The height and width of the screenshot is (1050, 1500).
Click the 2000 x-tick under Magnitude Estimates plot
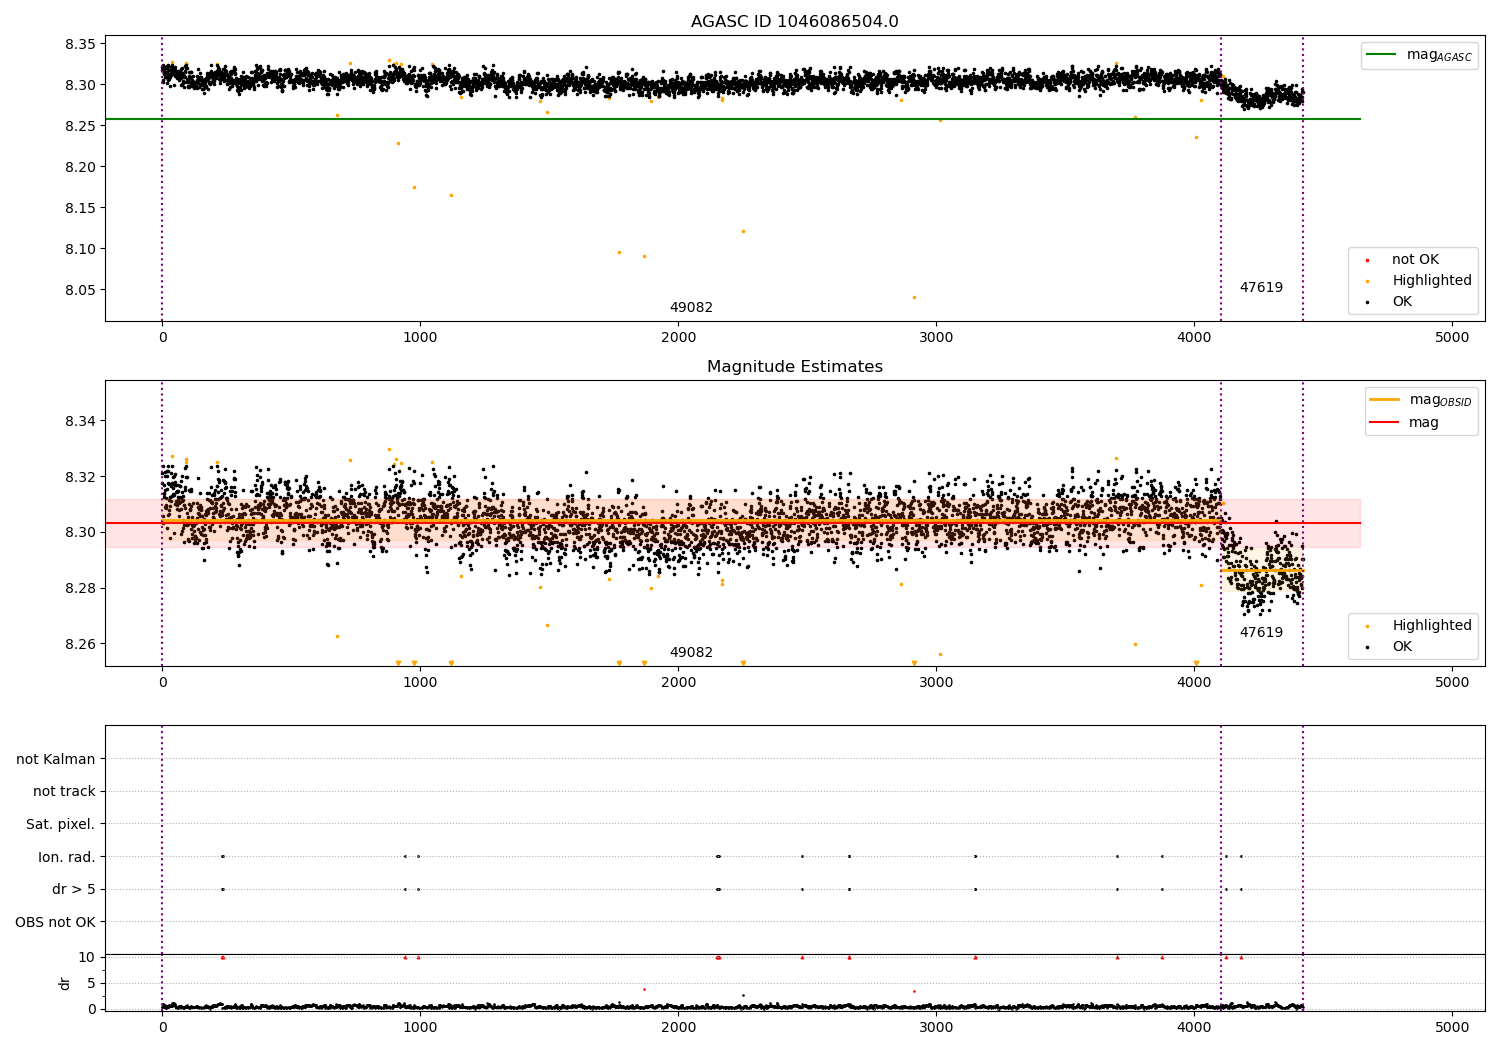click(678, 683)
